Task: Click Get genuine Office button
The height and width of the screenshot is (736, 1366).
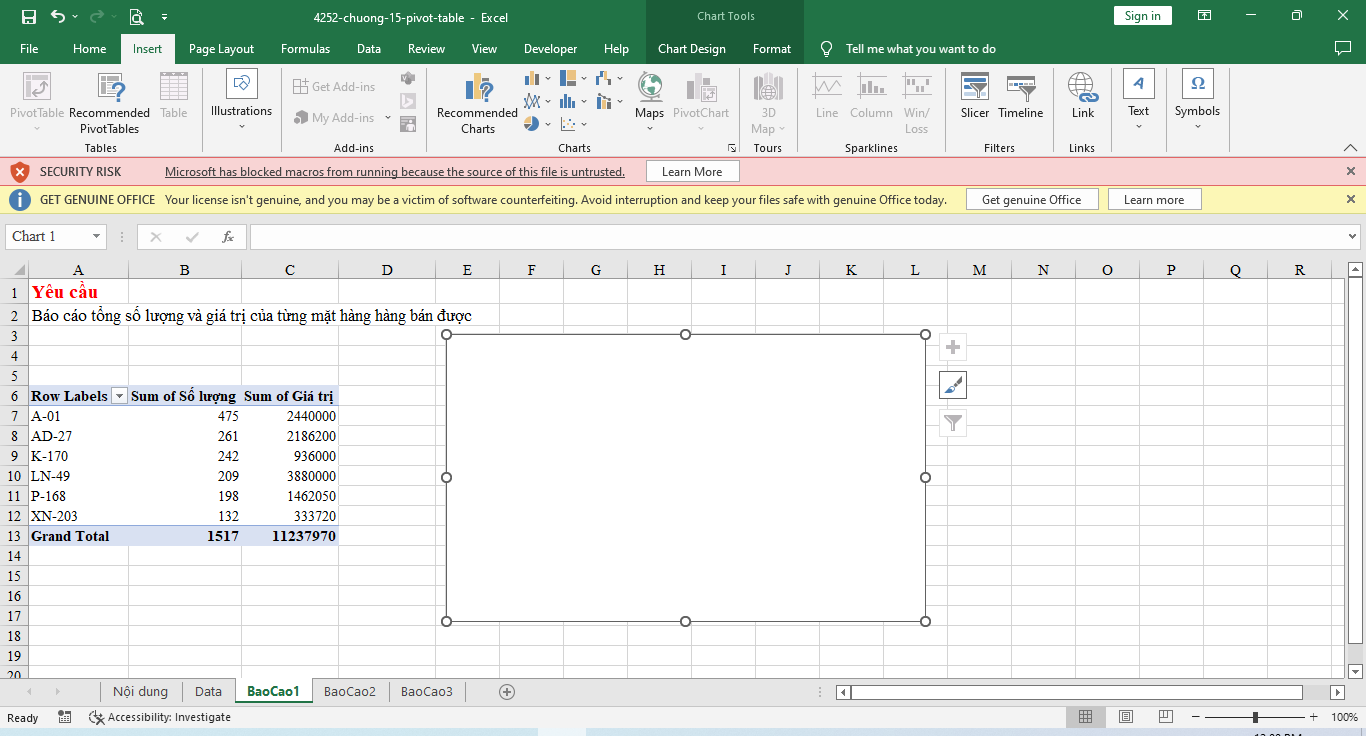Action: pyautogui.click(x=1032, y=200)
